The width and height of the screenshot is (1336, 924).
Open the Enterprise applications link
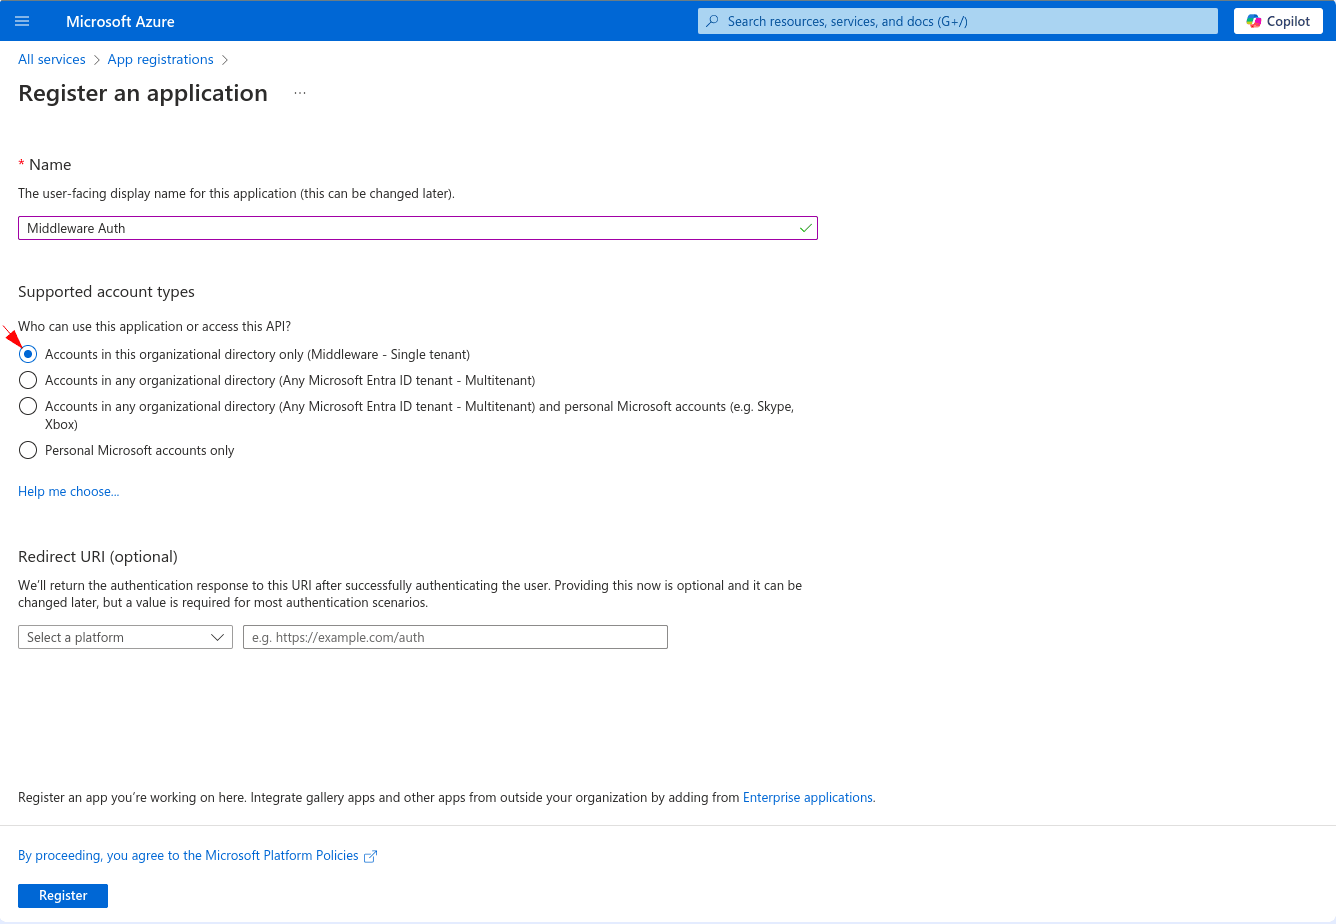pos(808,797)
